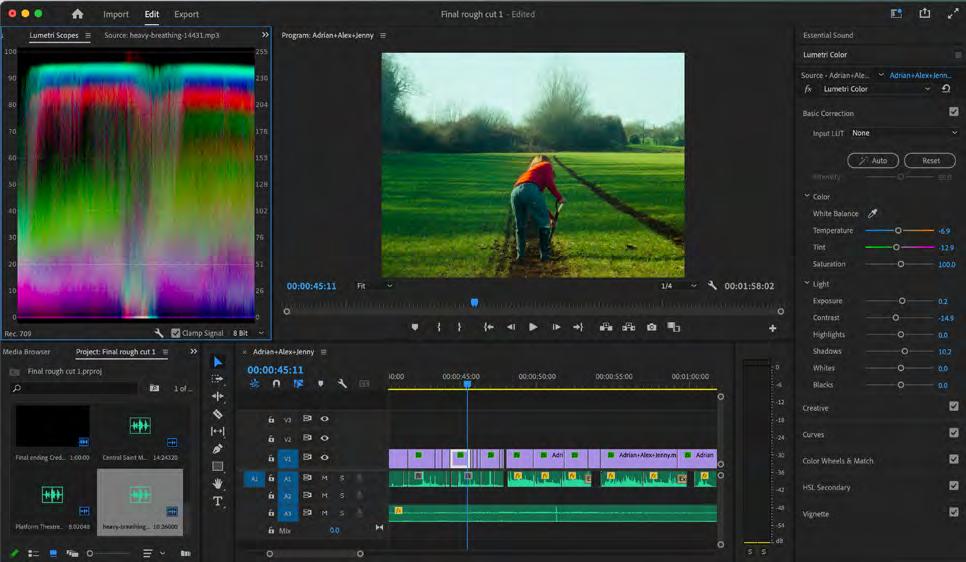Go to In point
Screen dimensions: 966x562
(489, 327)
